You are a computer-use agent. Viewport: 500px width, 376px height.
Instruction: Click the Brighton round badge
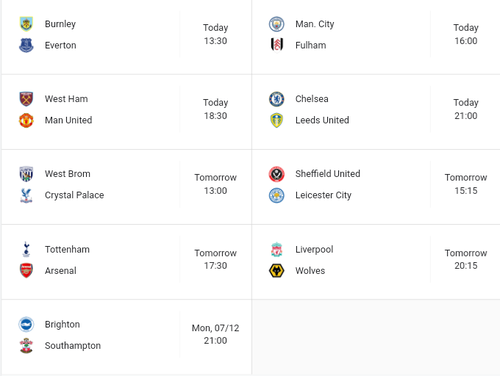click(x=26, y=324)
